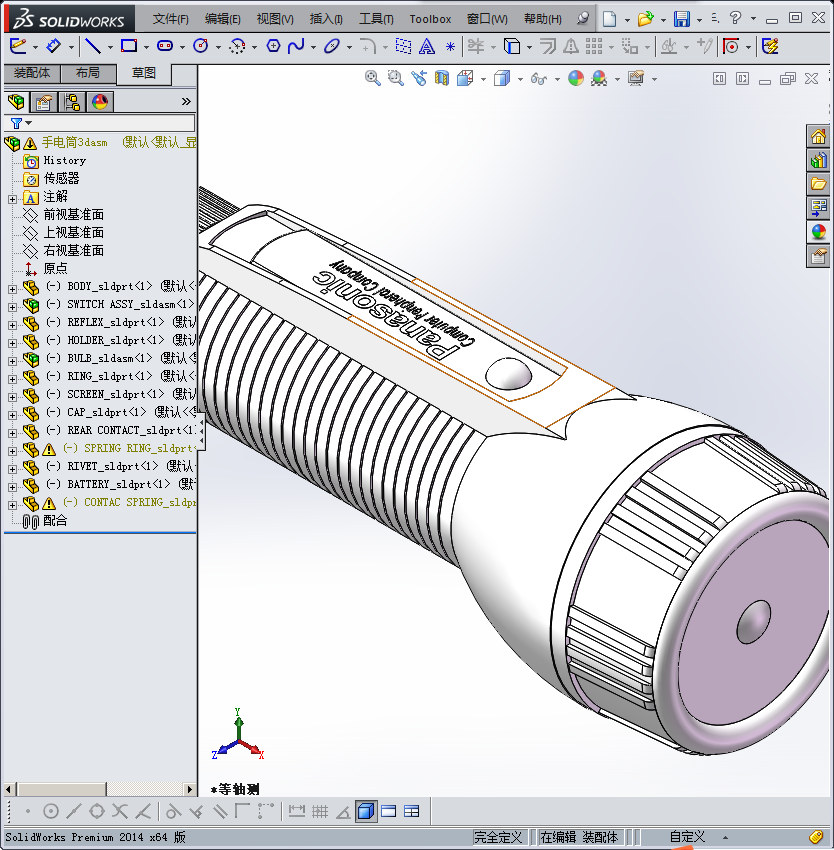This screenshot has width=834, height=850.
Task: Expand the BODY_sldprt<1> node
Action: click(x=12, y=289)
